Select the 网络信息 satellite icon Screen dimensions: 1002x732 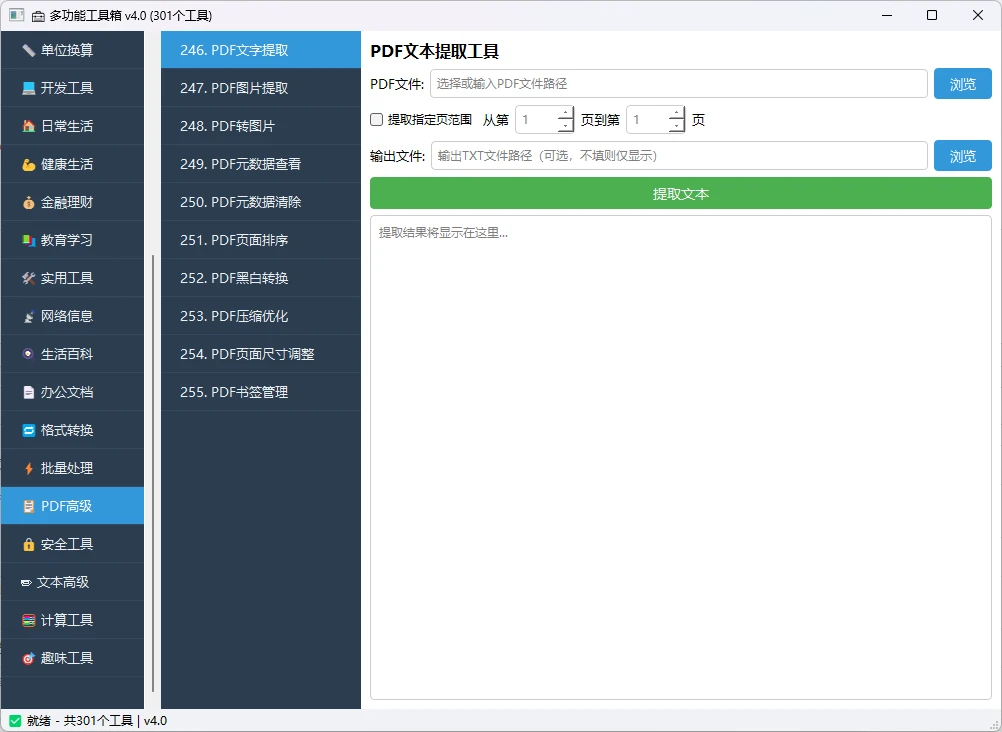point(28,316)
